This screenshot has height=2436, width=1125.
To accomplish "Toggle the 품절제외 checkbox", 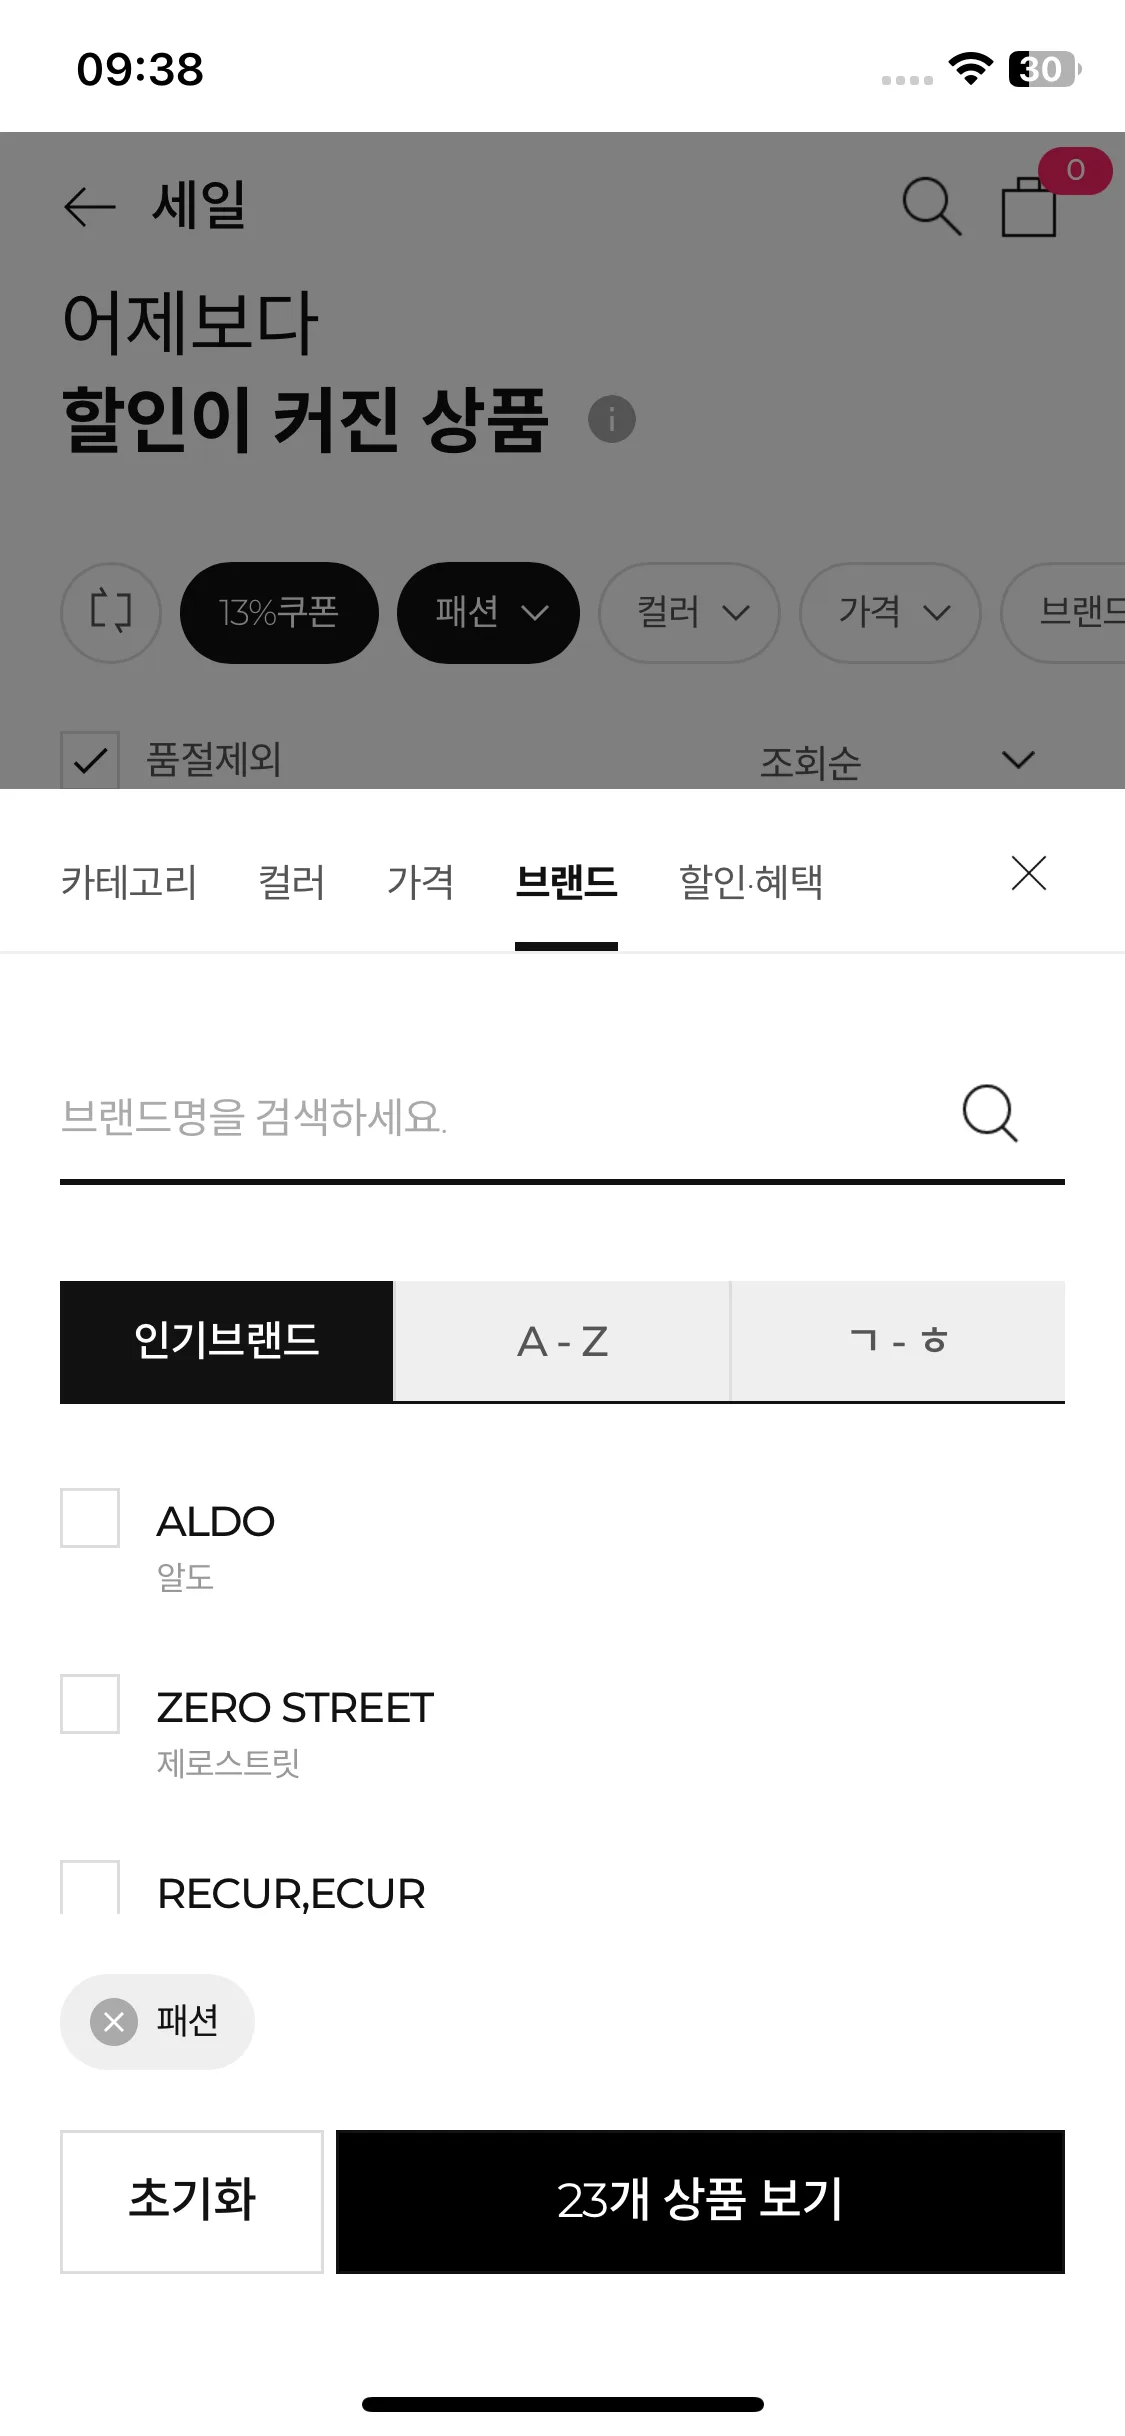I will click(x=90, y=760).
